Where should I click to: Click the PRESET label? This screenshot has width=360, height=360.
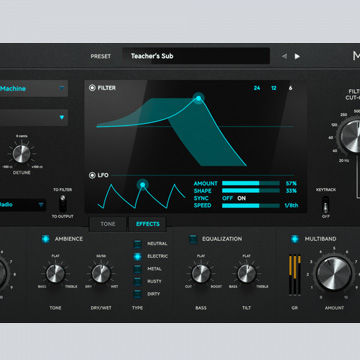click(x=101, y=56)
